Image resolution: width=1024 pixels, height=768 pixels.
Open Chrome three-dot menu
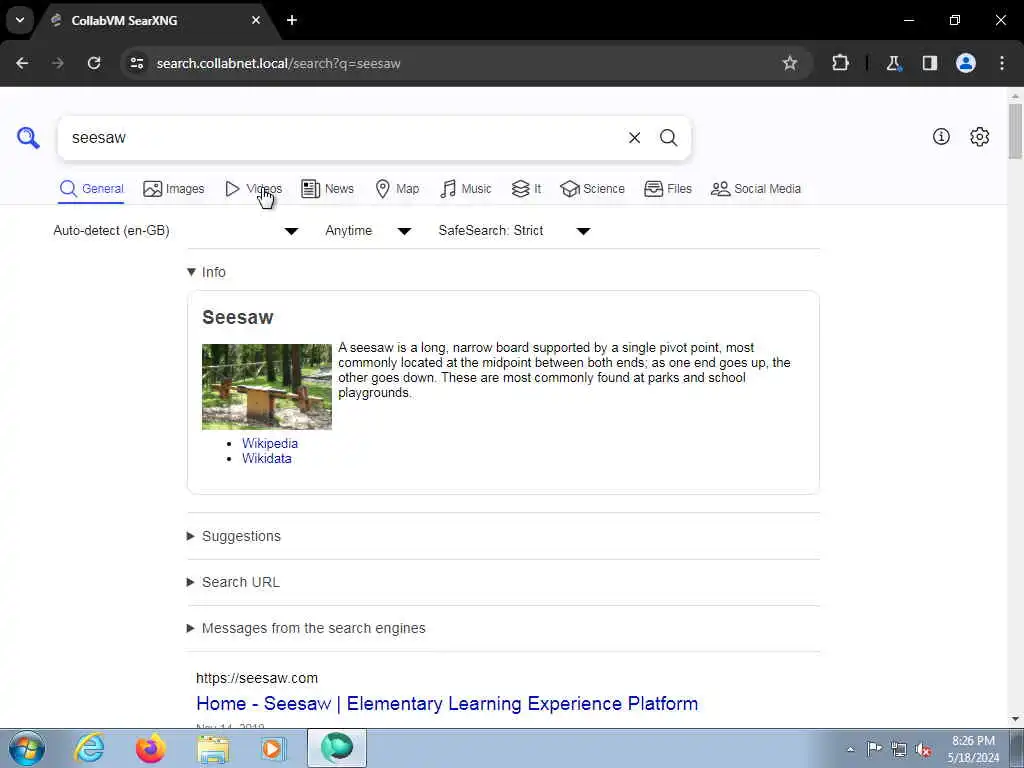point(1002,63)
